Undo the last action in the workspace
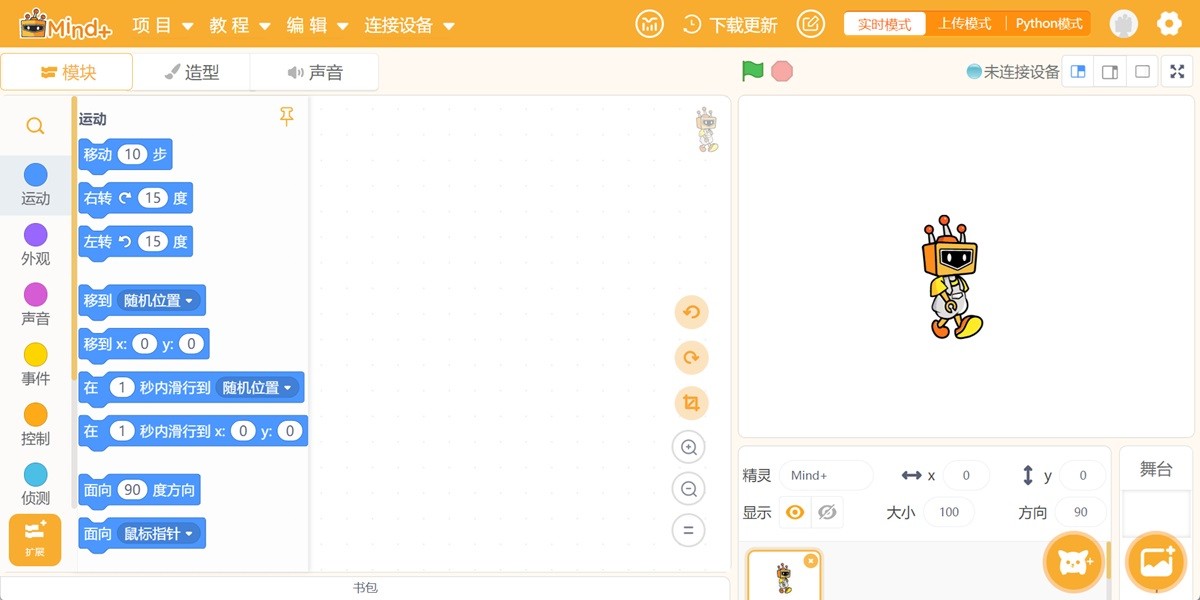This screenshot has height=600, width=1200. coord(690,312)
